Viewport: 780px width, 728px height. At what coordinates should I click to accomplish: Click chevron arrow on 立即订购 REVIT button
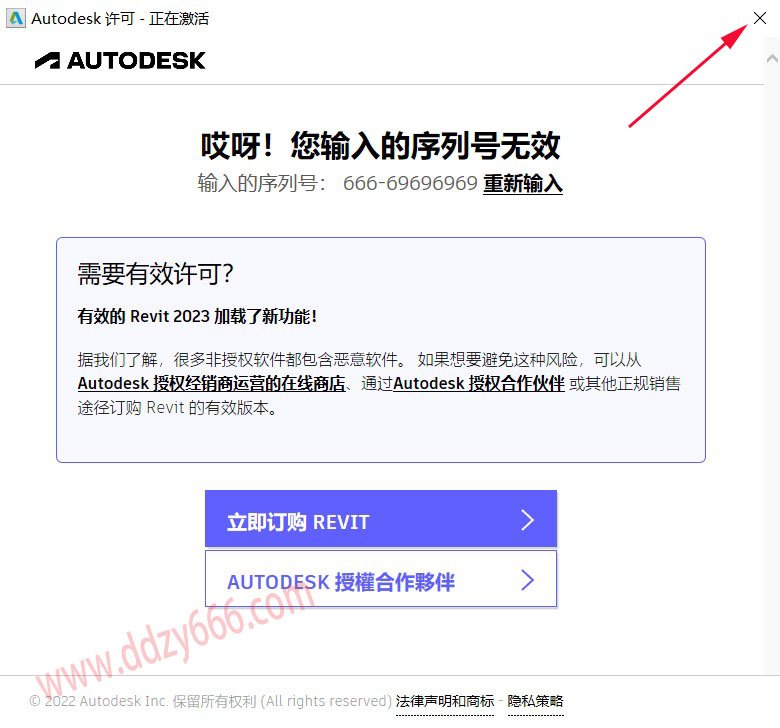coord(527,520)
